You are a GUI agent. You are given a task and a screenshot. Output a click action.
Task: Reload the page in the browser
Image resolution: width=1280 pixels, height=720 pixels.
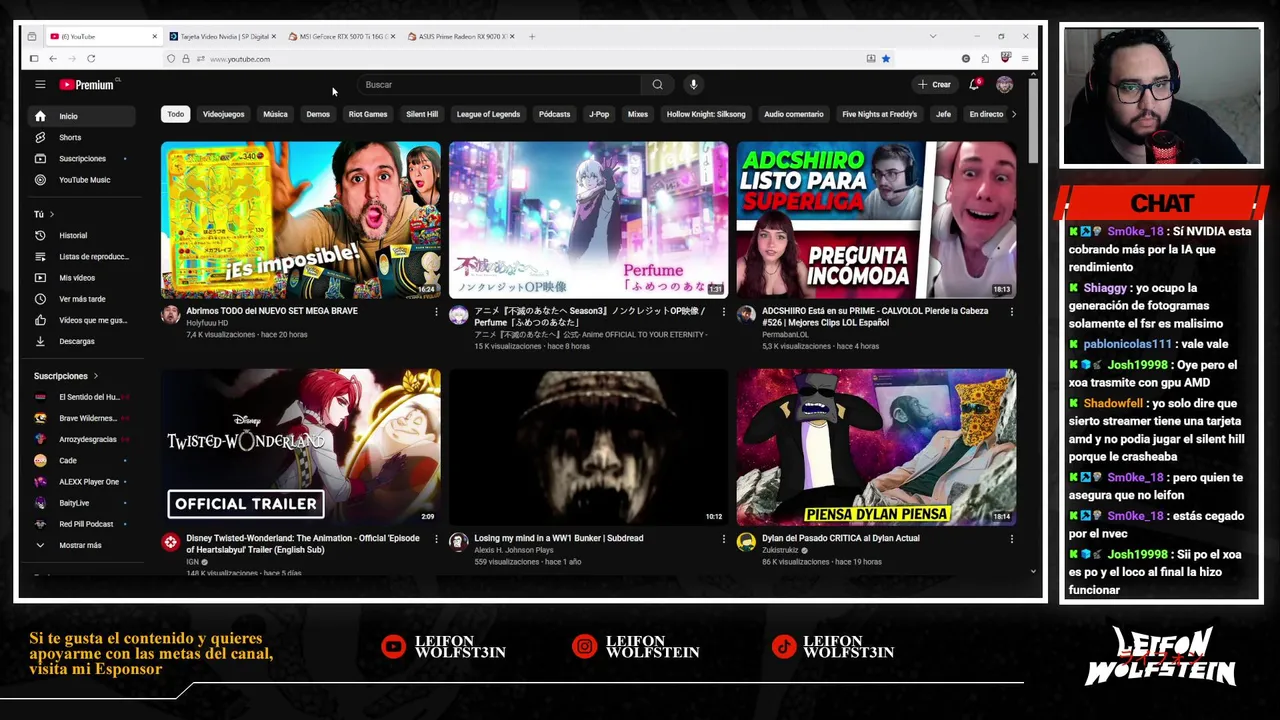coord(90,59)
